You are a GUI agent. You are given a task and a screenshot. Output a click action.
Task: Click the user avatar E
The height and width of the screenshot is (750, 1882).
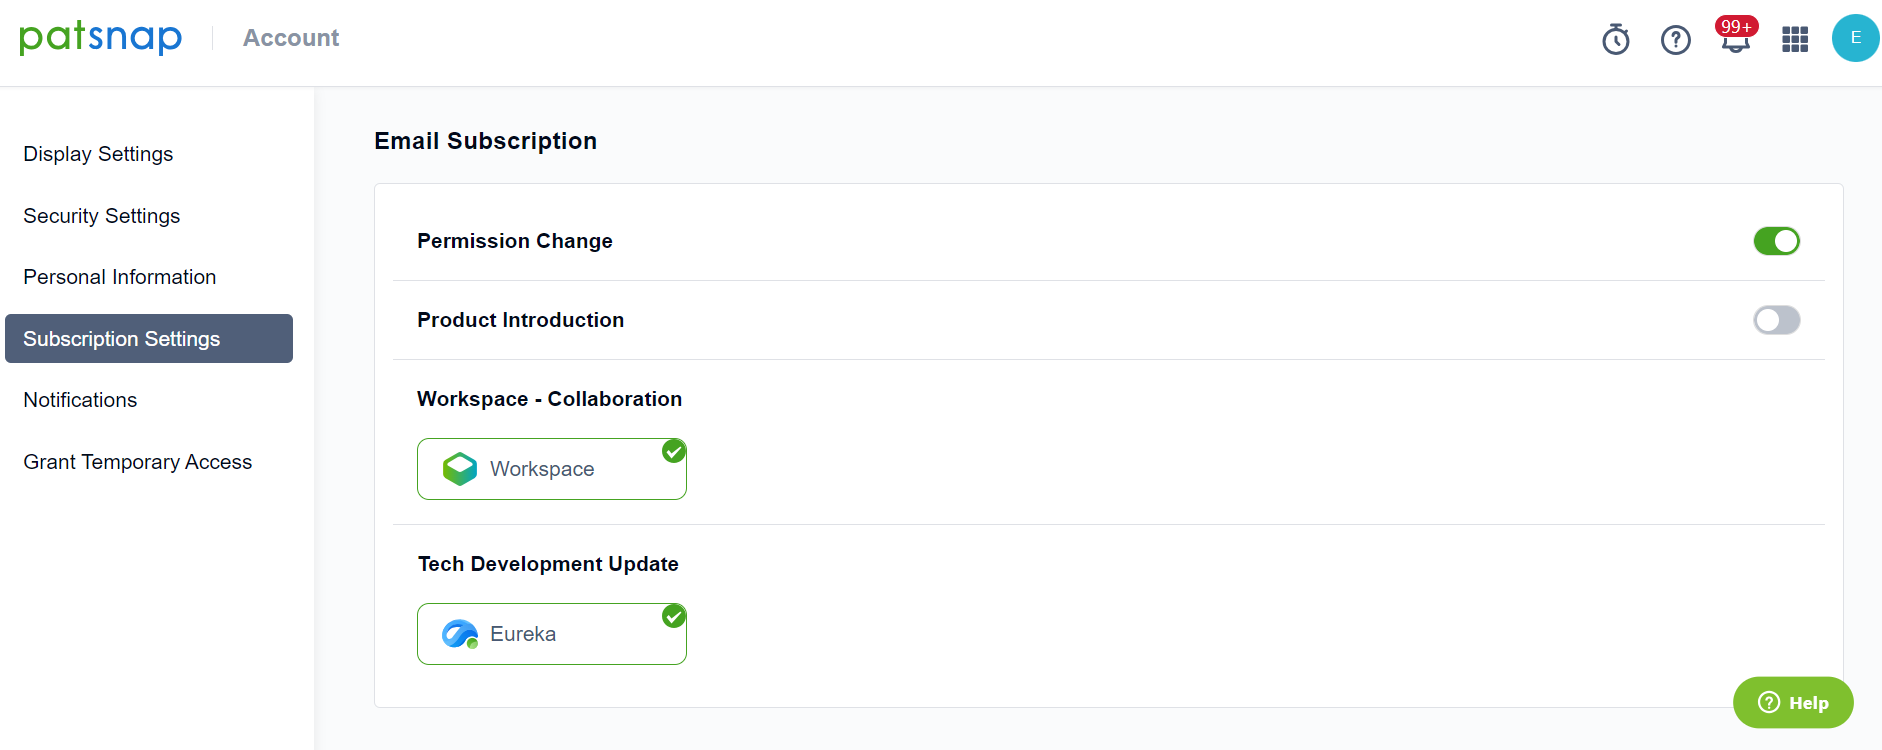coord(1855,38)
